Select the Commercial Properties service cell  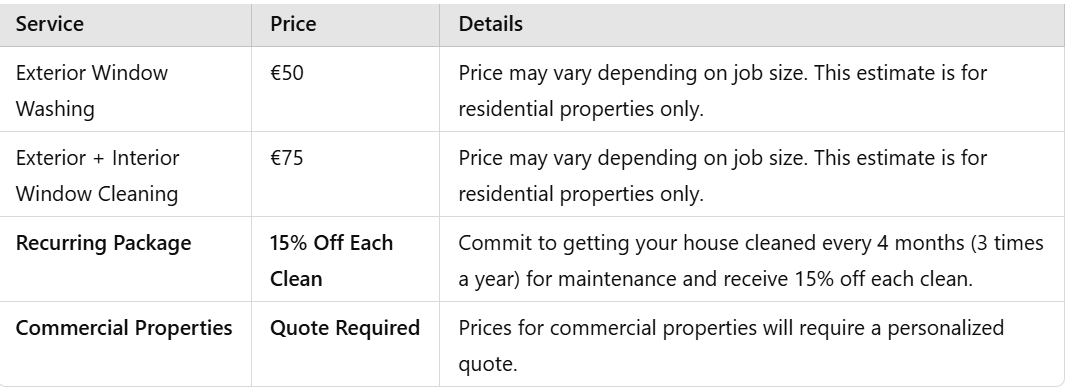click(x=126, y=344)
